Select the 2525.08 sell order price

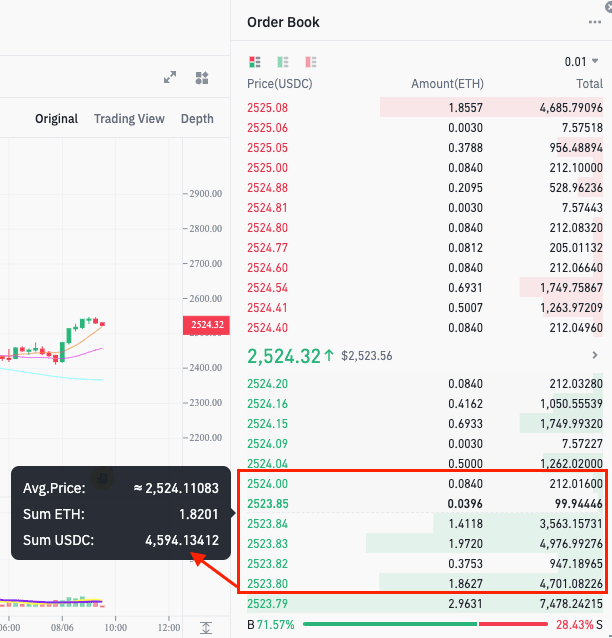267,108
